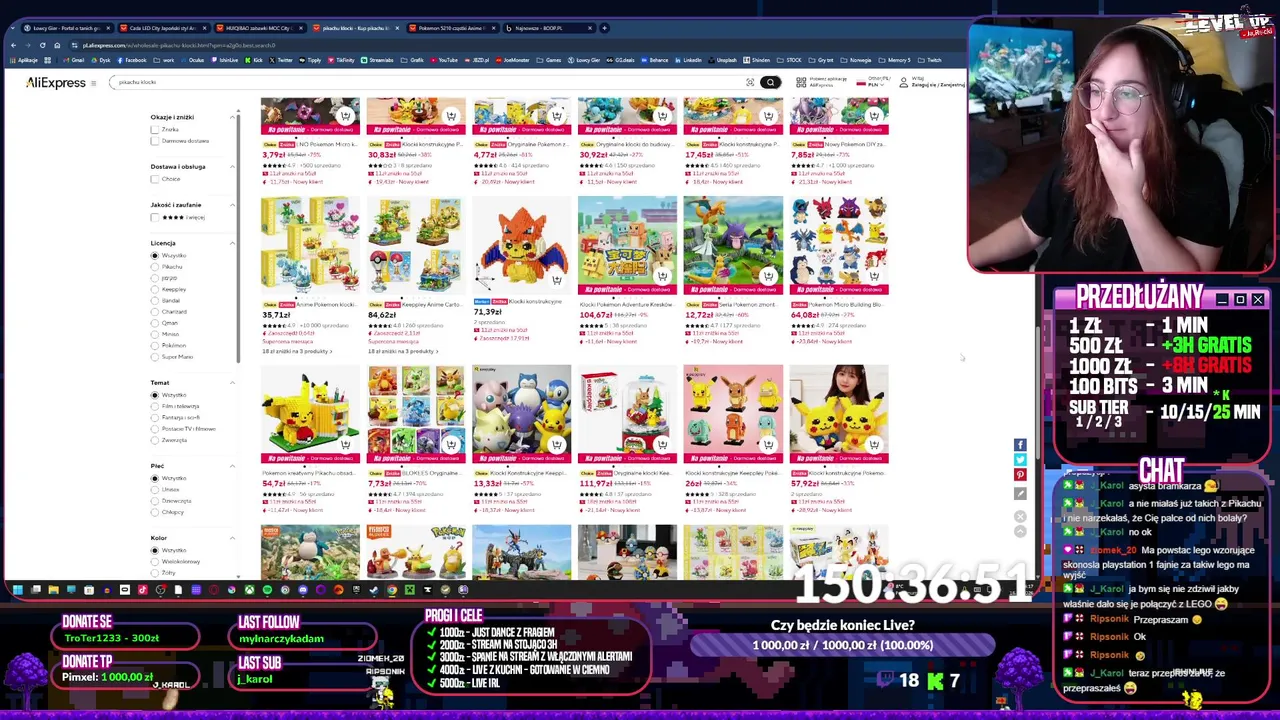Open the Windows Start menu

coord(17,590)
